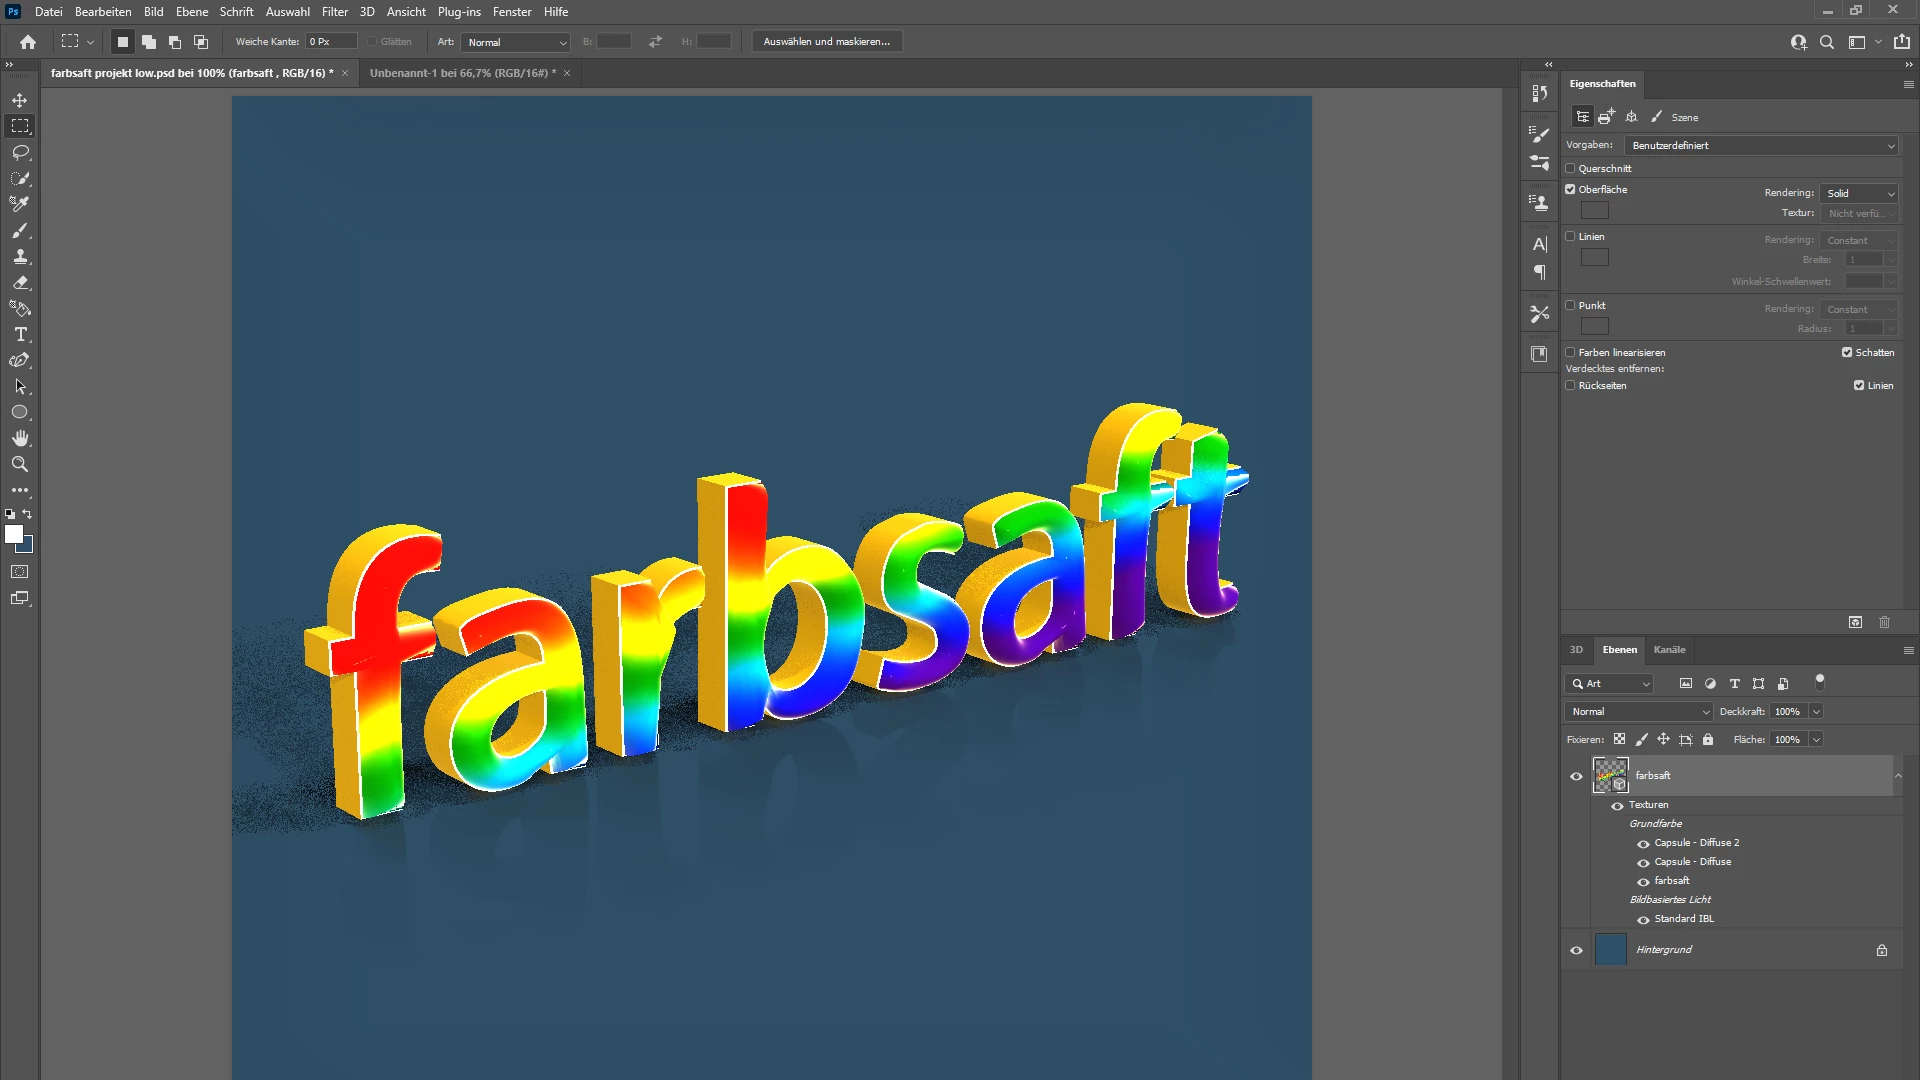Select the Hand tool
Viewport: 1920px width, 1080px height.
click(20, 438)
